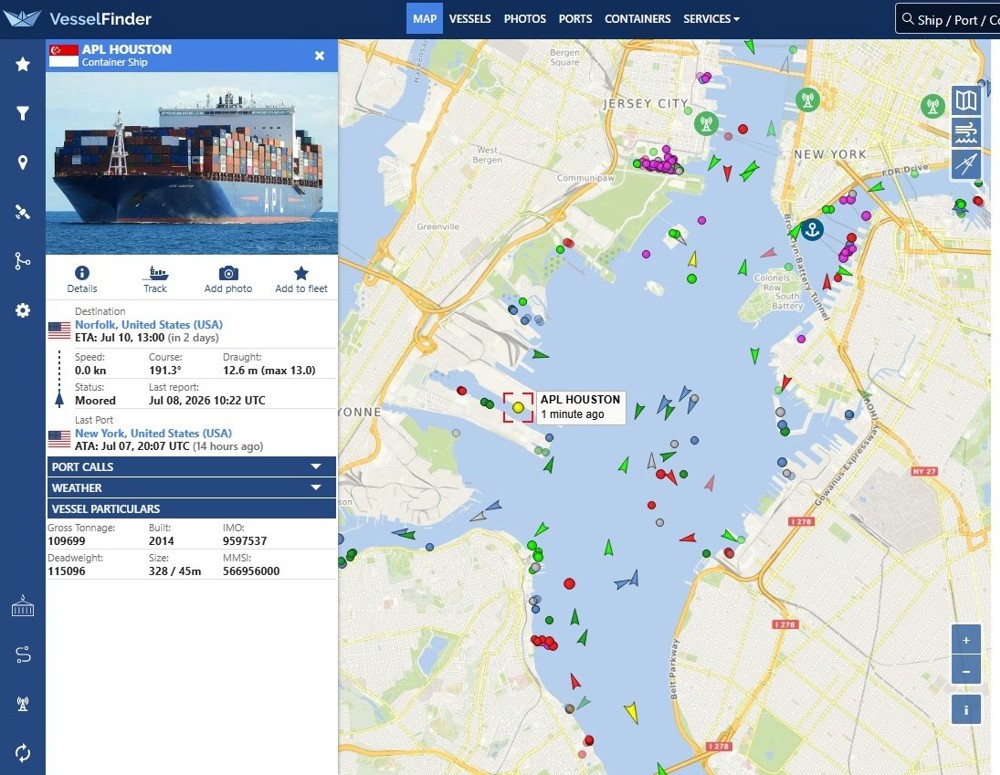
Task: Click the antenna station icon in sidebar
Action: 22,704
